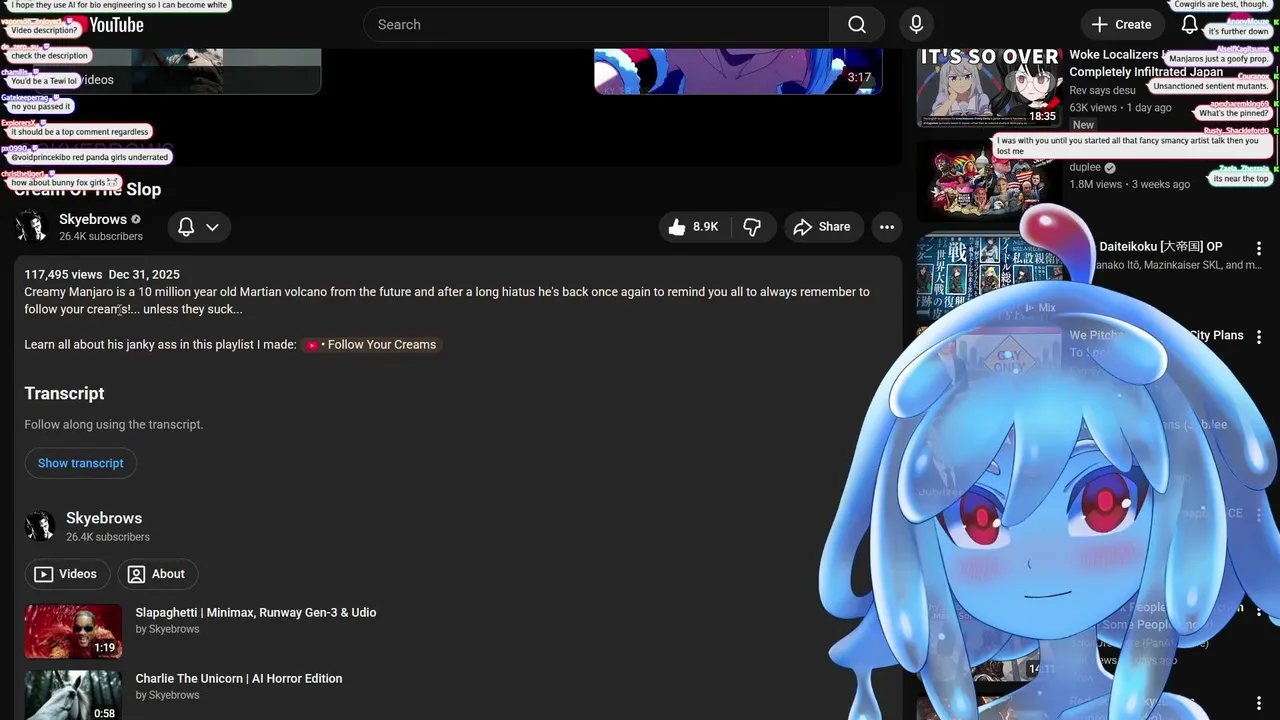Open options for Daiteikoku OP video

(1259, 248)
